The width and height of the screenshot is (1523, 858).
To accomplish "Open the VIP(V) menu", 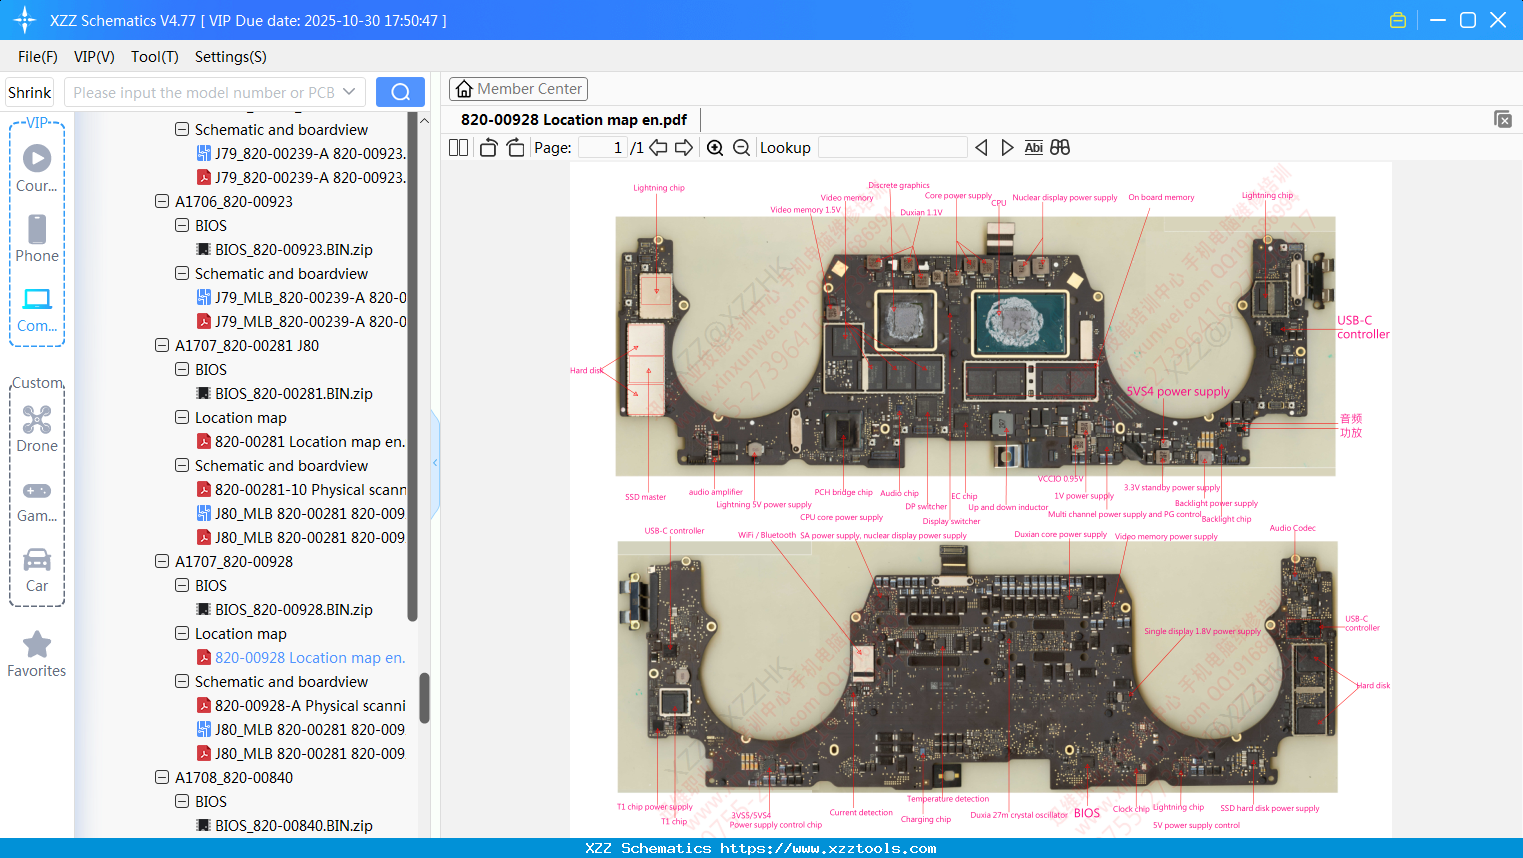I will tap(94, 57).
